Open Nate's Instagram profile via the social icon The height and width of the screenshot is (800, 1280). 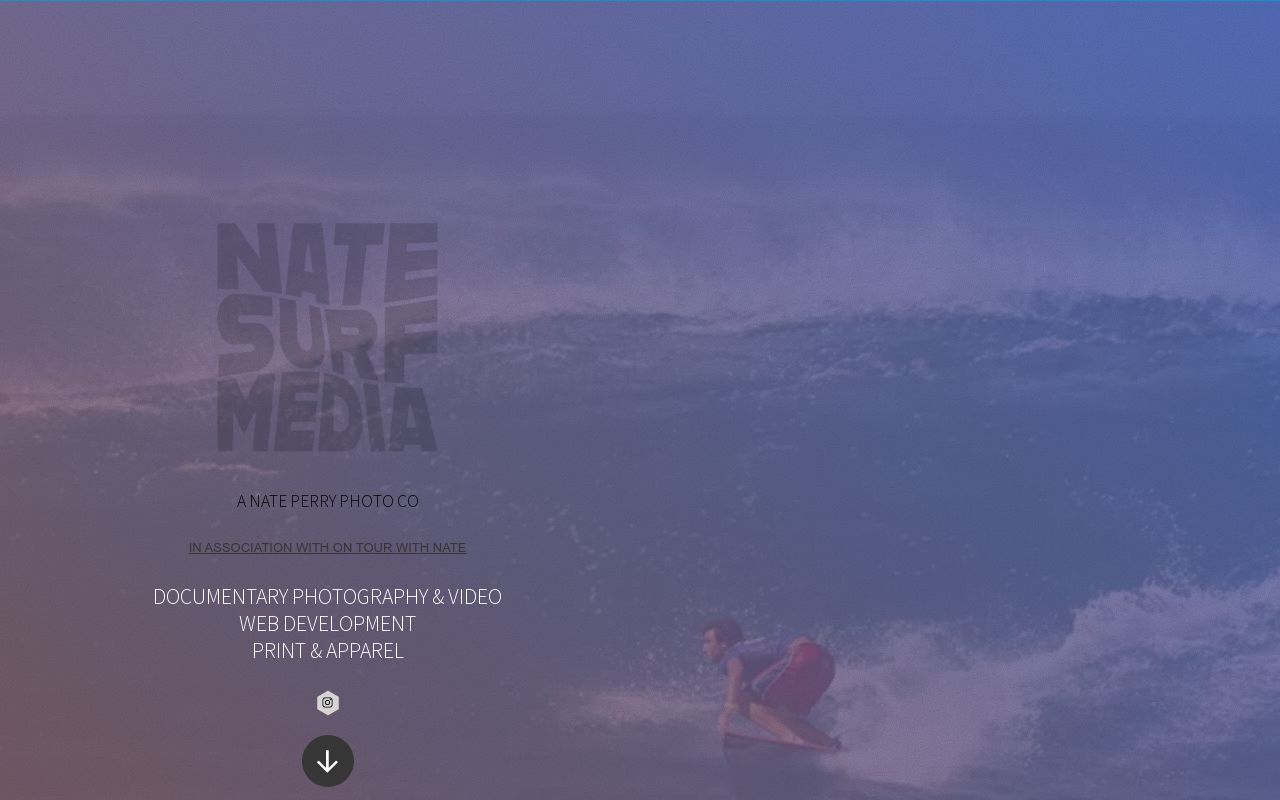click(328, 703)
